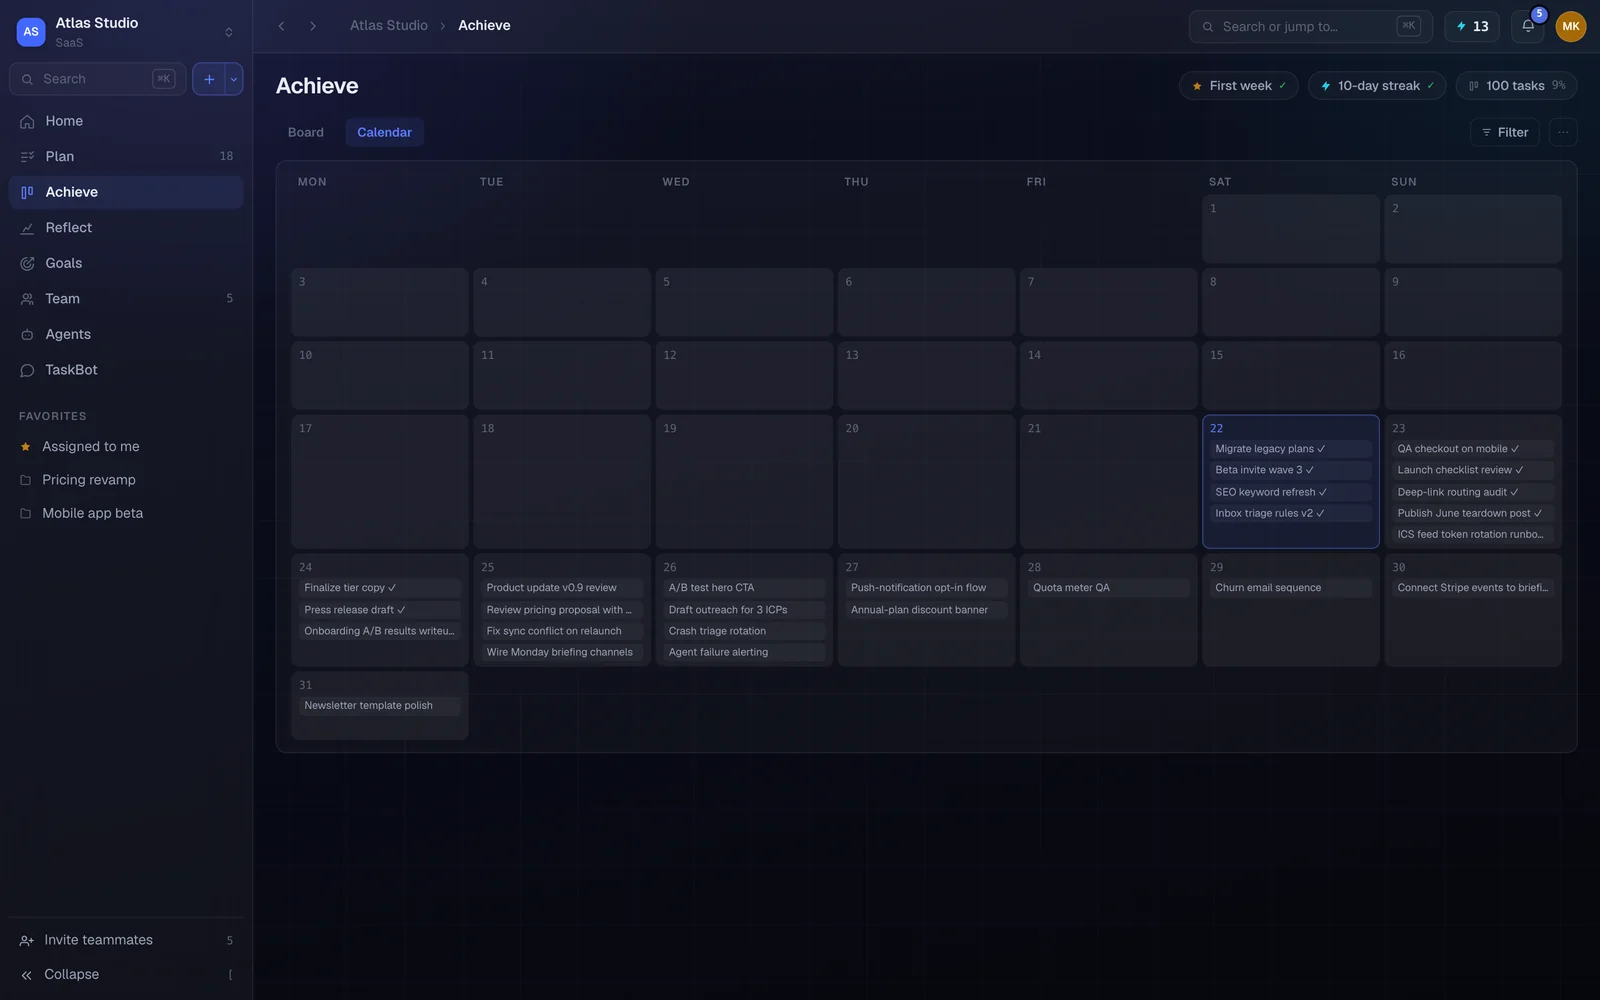Open the Migrate legacy plans task
Image resolution: width=1600 pixels, height=1000 pixels.
[1290, 449]
